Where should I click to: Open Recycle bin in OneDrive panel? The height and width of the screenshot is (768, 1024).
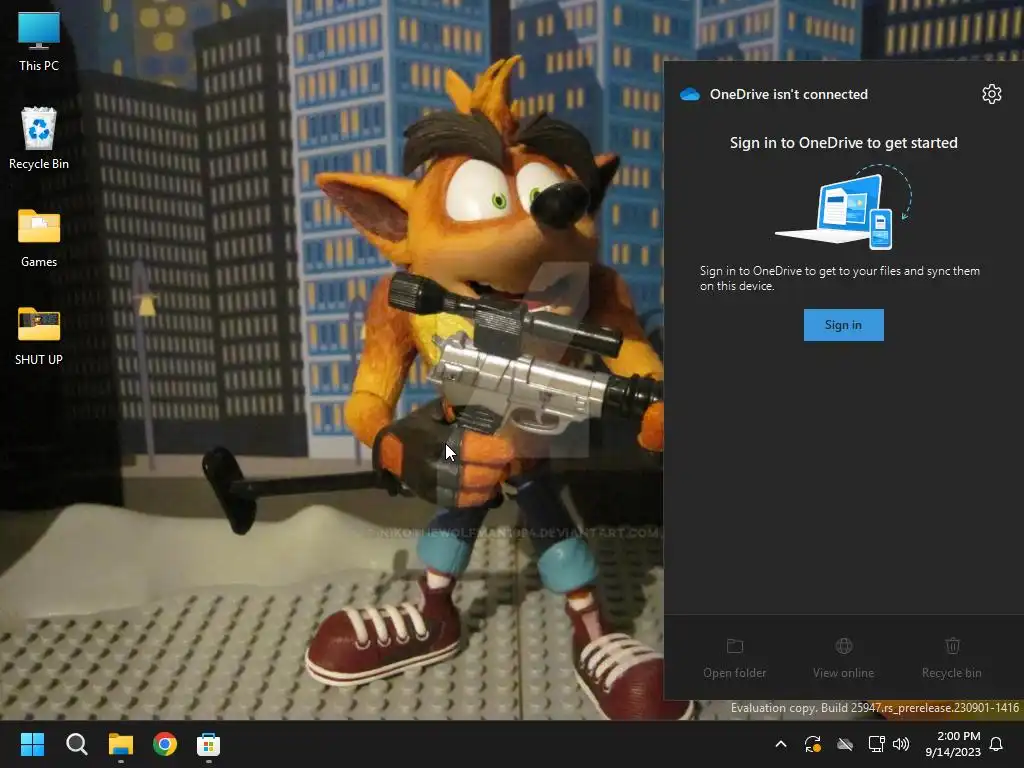tap(952, 659)
